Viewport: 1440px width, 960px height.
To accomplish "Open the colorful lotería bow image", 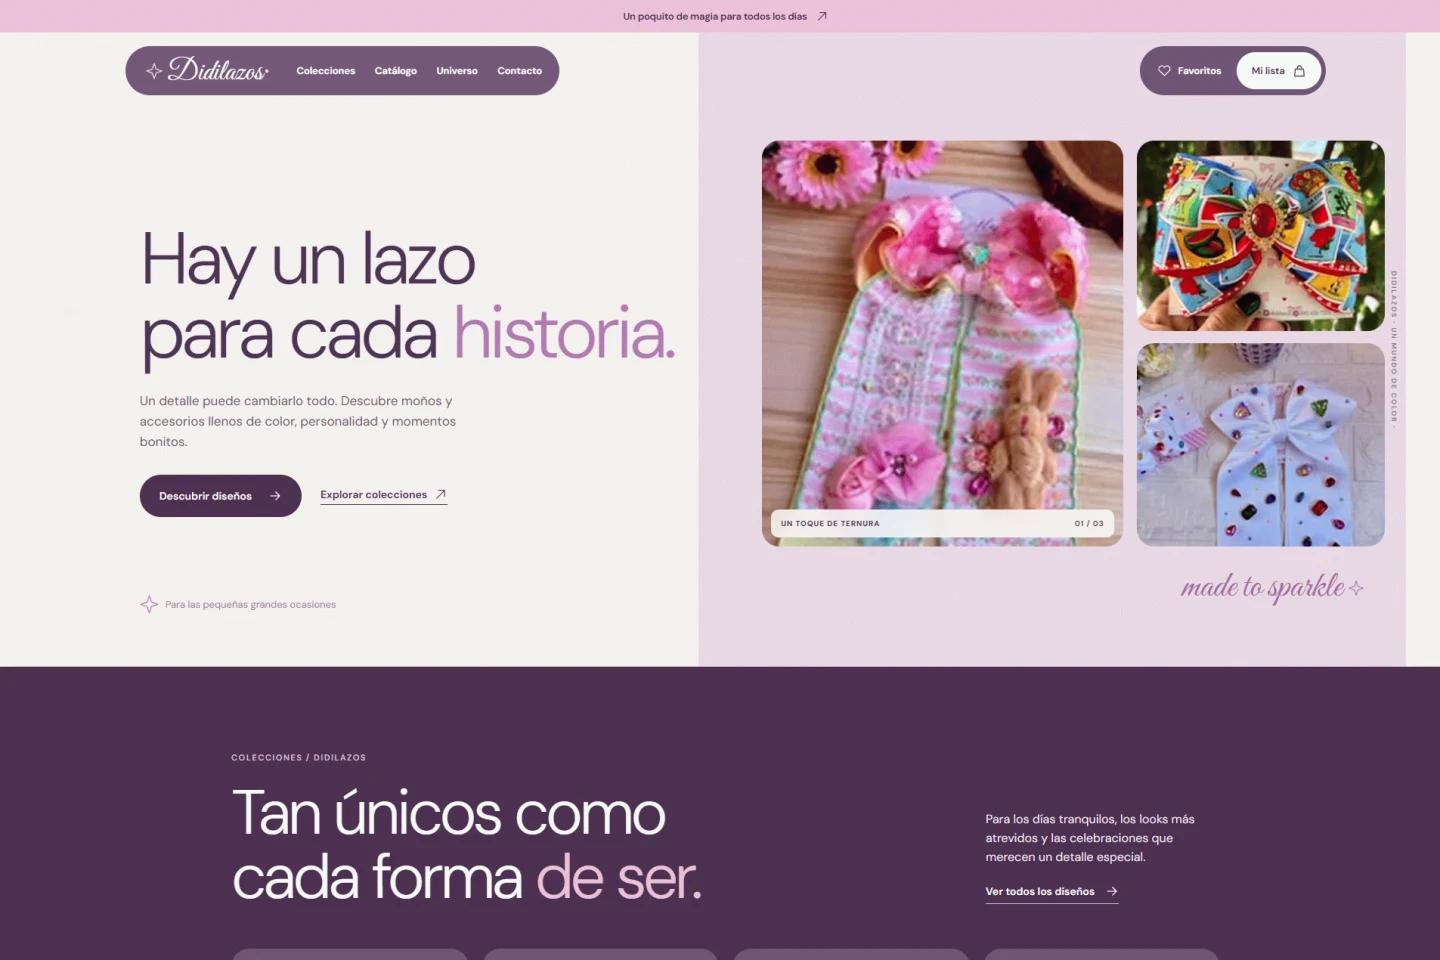I will tap(1261, 236).
